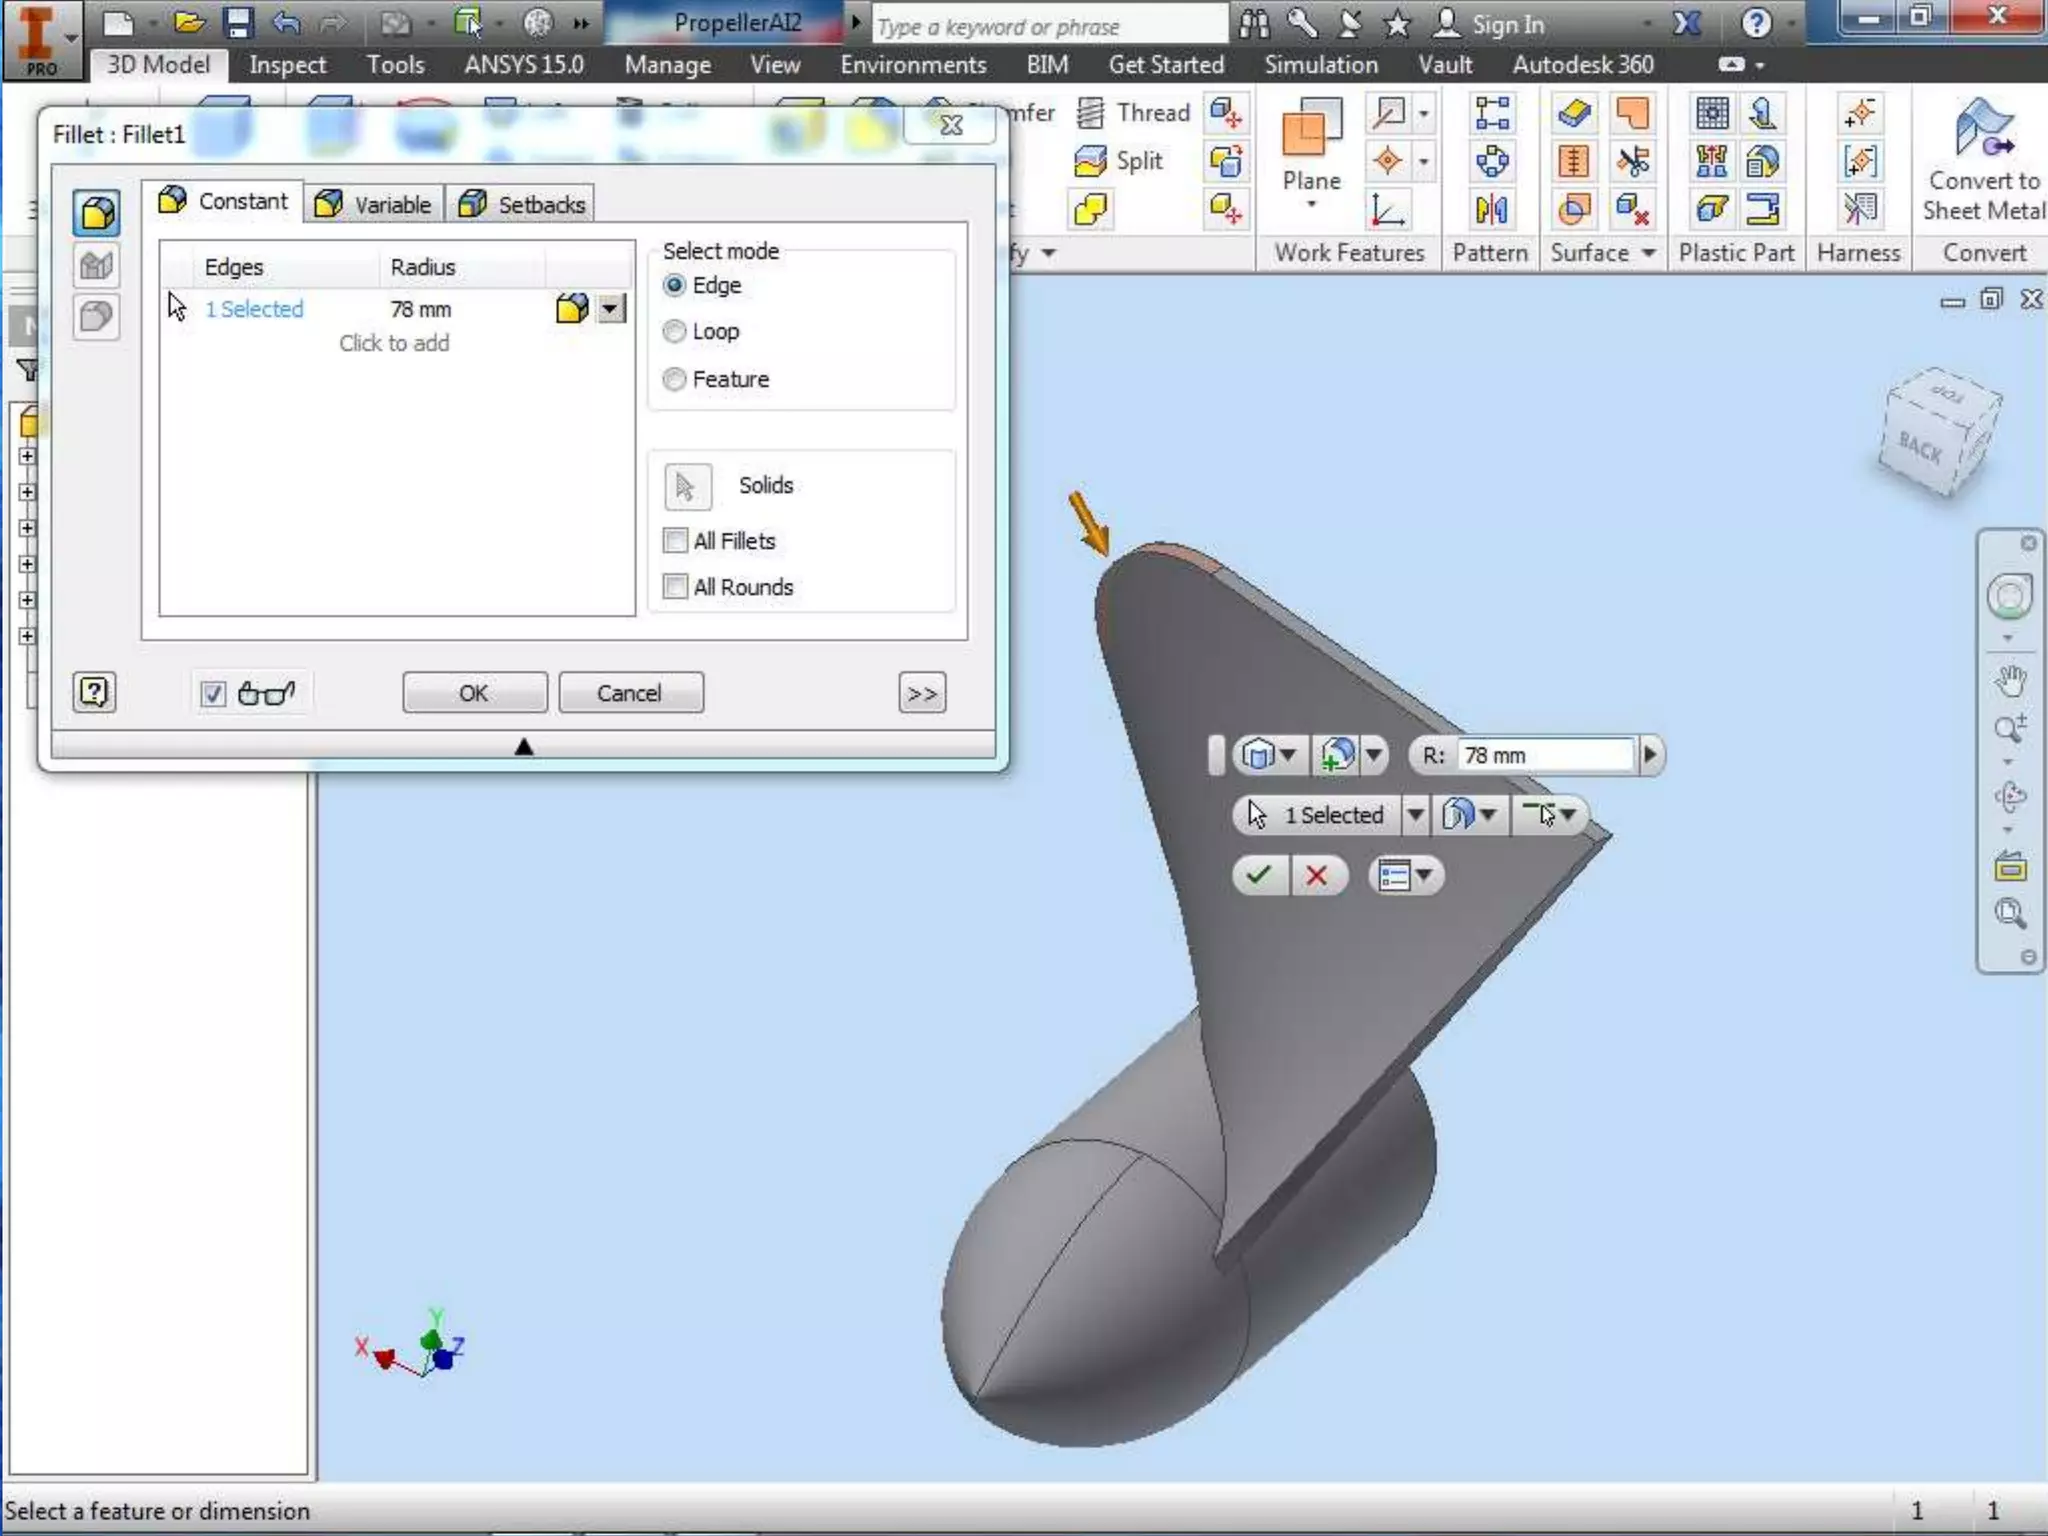
Task: Enable the All Fillets checkbox
Action: pos(676,541)
